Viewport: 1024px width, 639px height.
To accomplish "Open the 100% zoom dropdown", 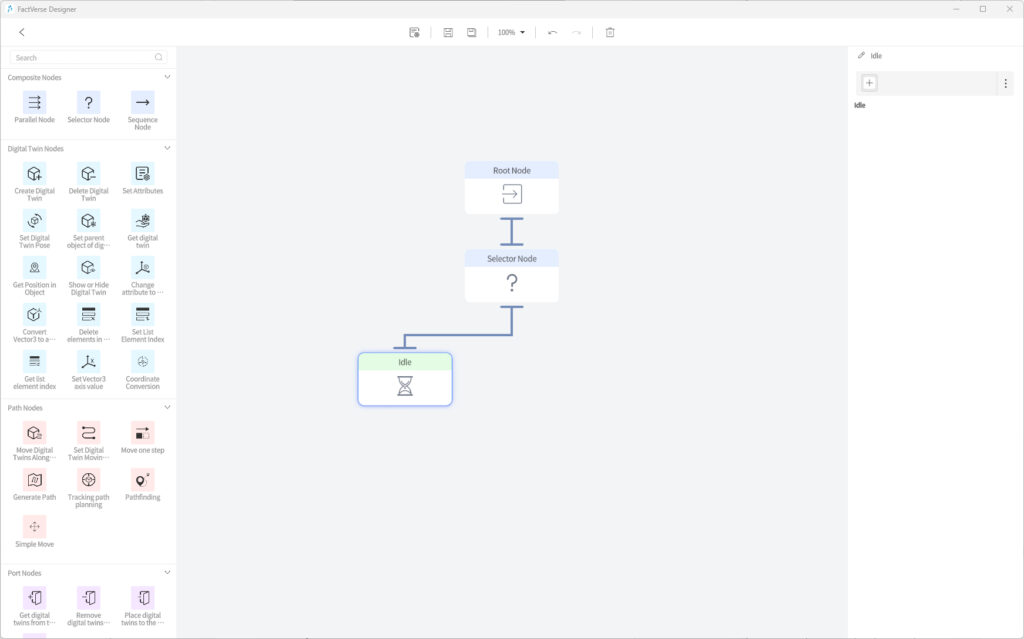I will [x=511, y=32].
